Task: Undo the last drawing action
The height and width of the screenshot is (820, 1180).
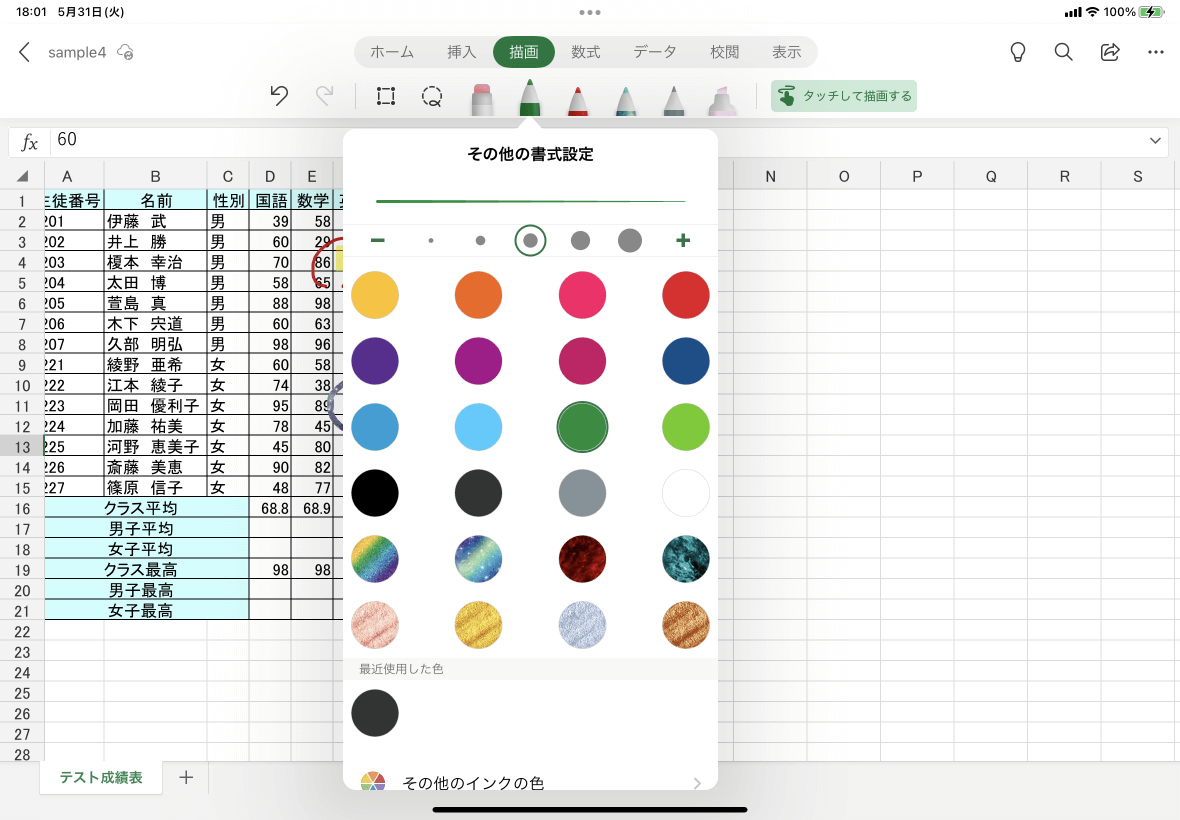Action: [279, 96]
